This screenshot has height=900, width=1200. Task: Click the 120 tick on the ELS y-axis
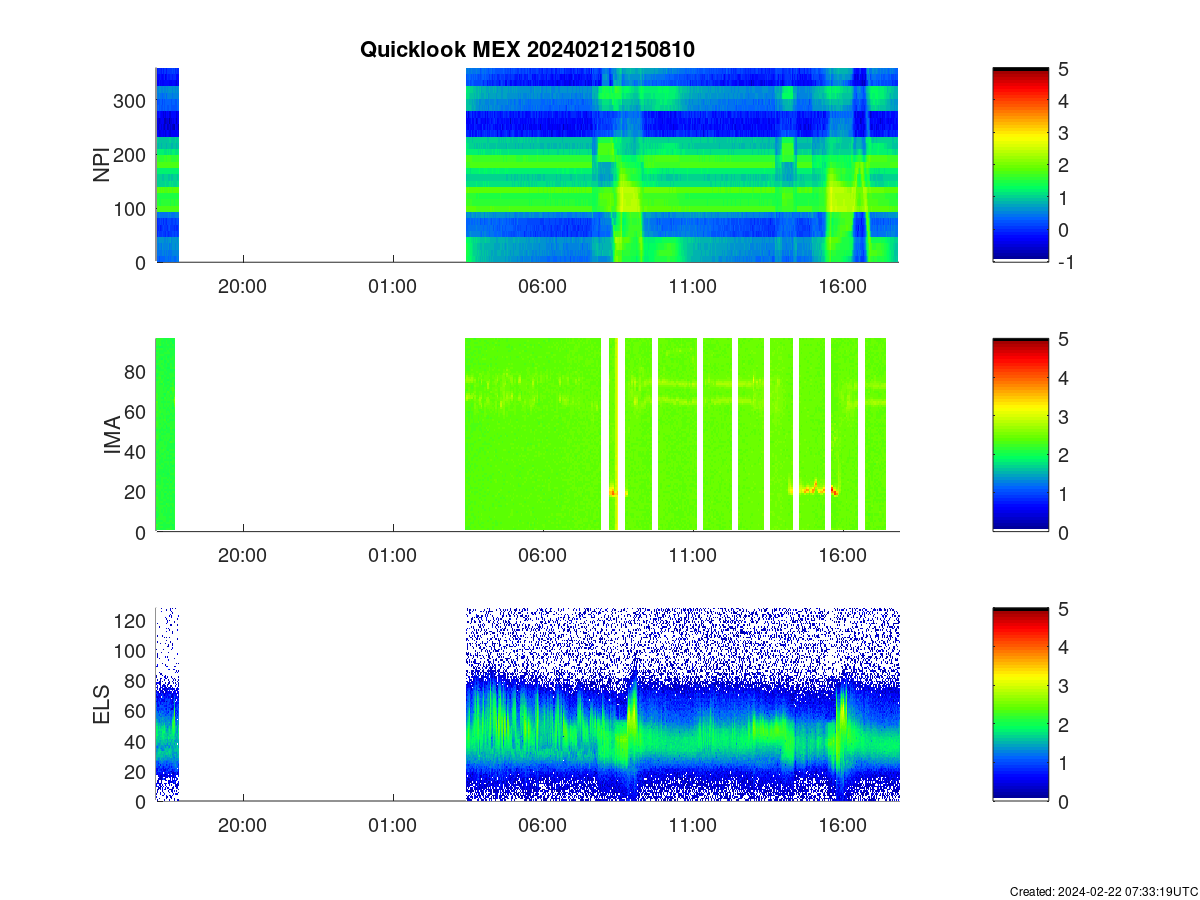[130, 621]
